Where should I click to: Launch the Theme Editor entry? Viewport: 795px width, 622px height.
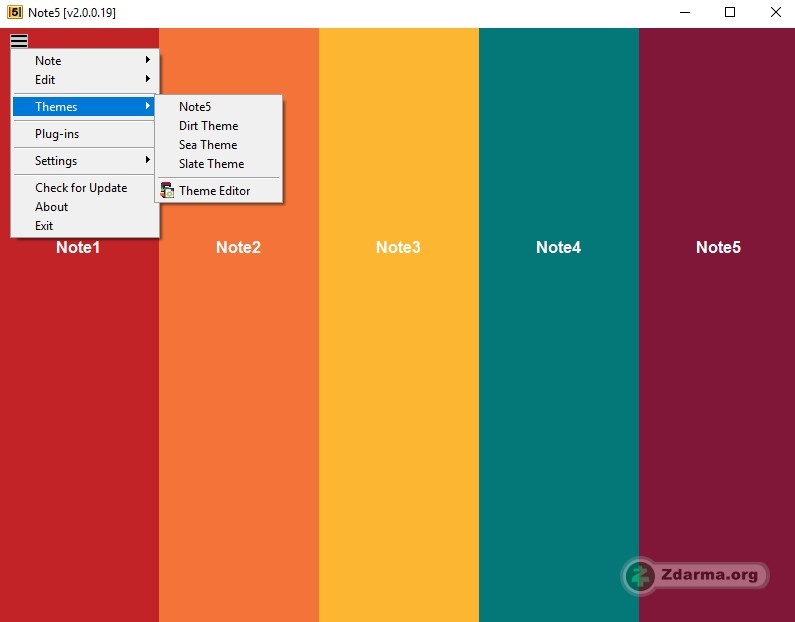[219, 191]
